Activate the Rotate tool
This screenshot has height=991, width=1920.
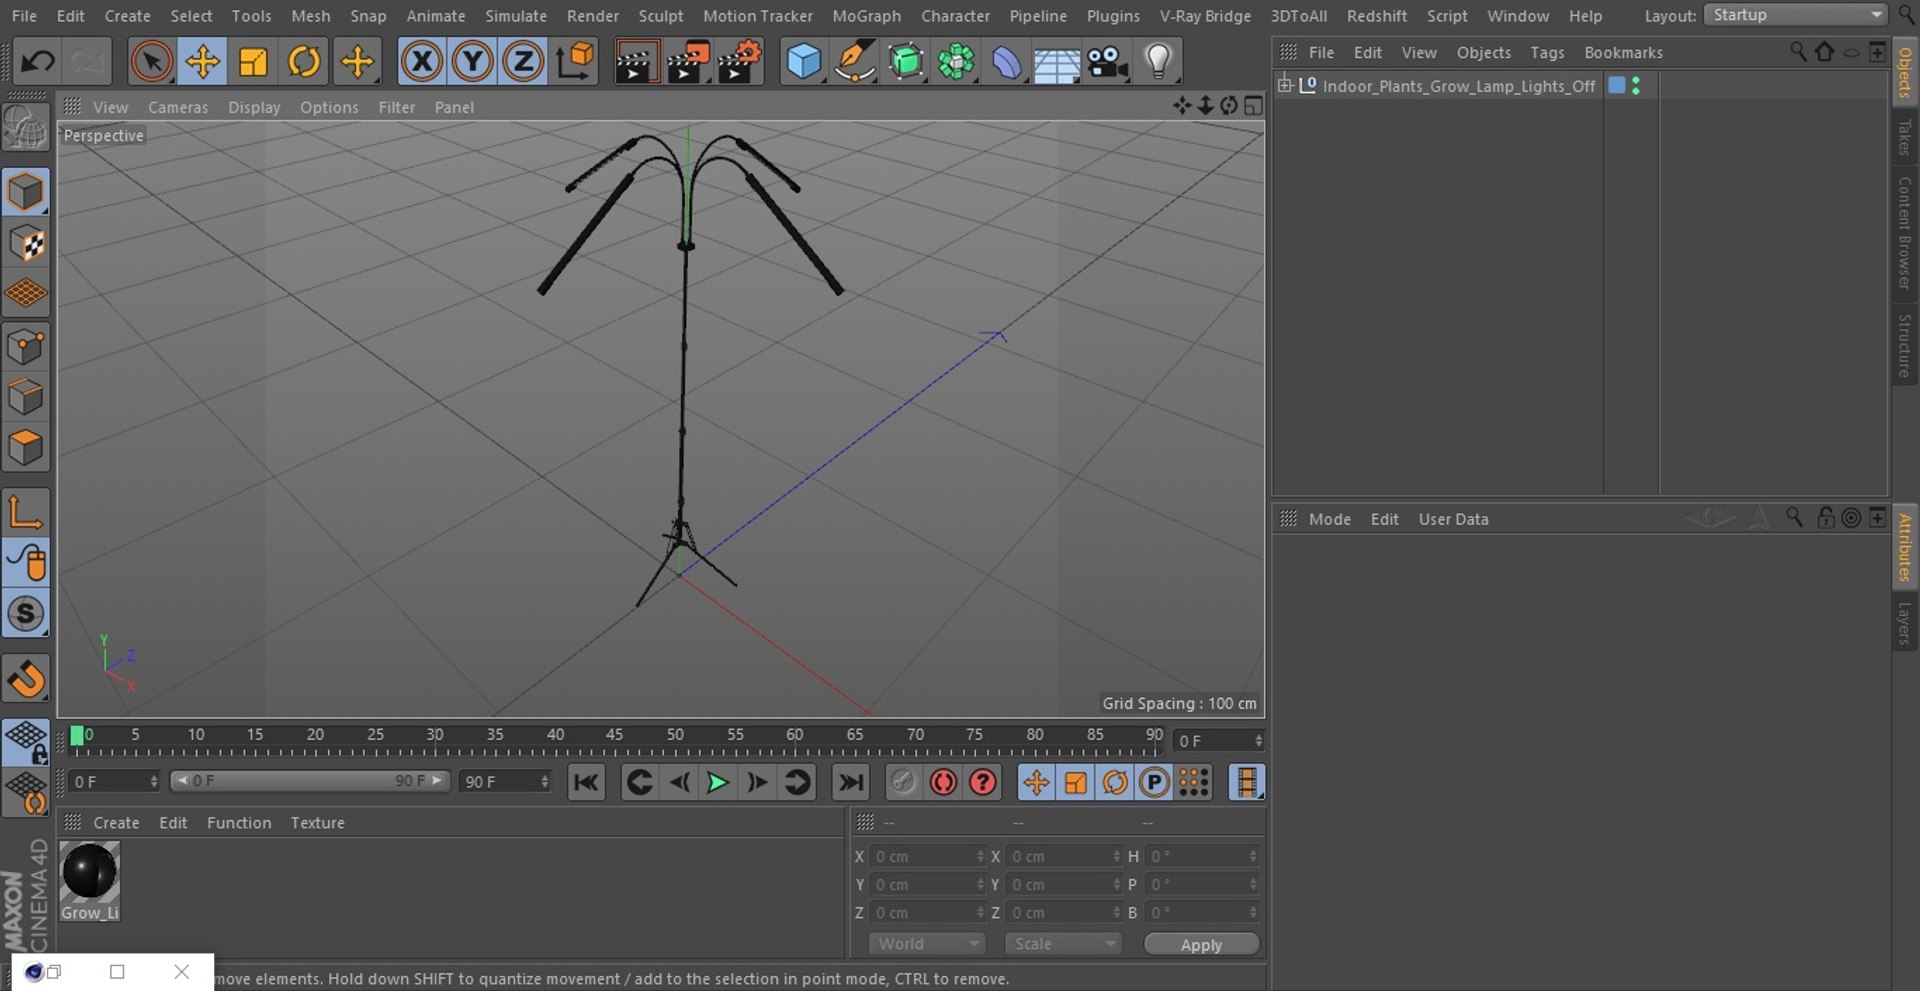coord(305,62)
